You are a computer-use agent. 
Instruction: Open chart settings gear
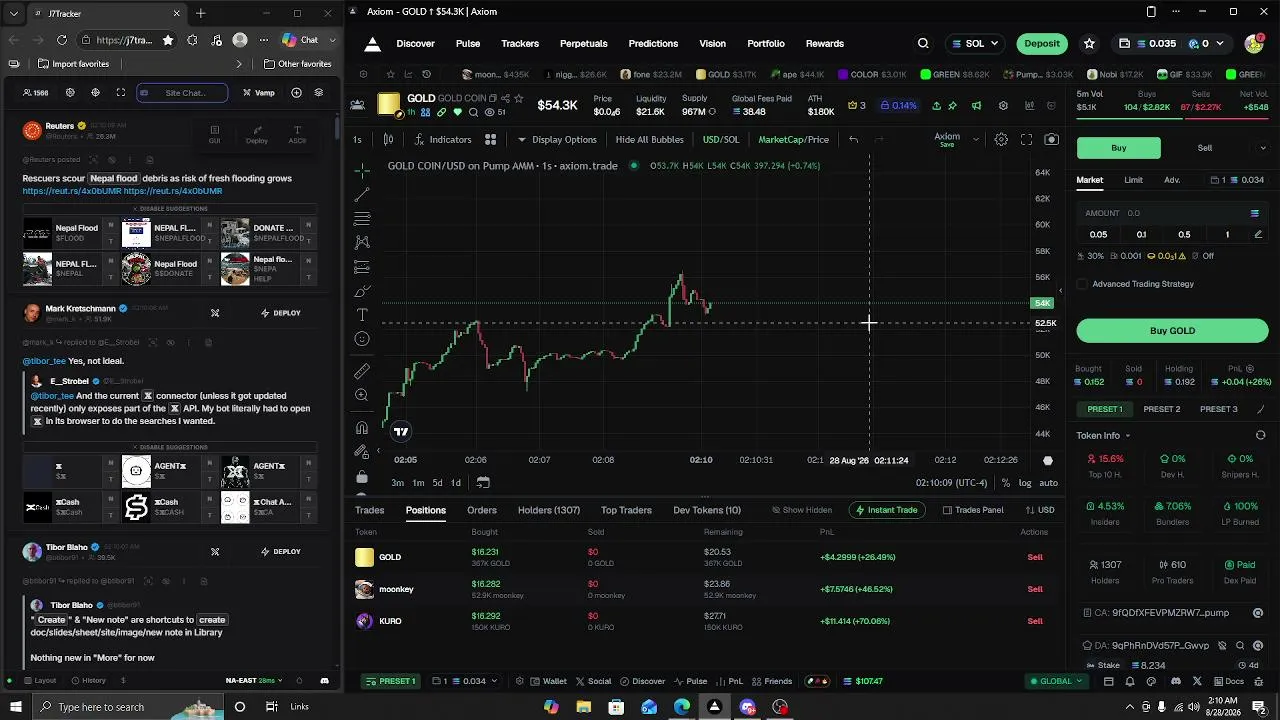click(x=1001, y=140)
